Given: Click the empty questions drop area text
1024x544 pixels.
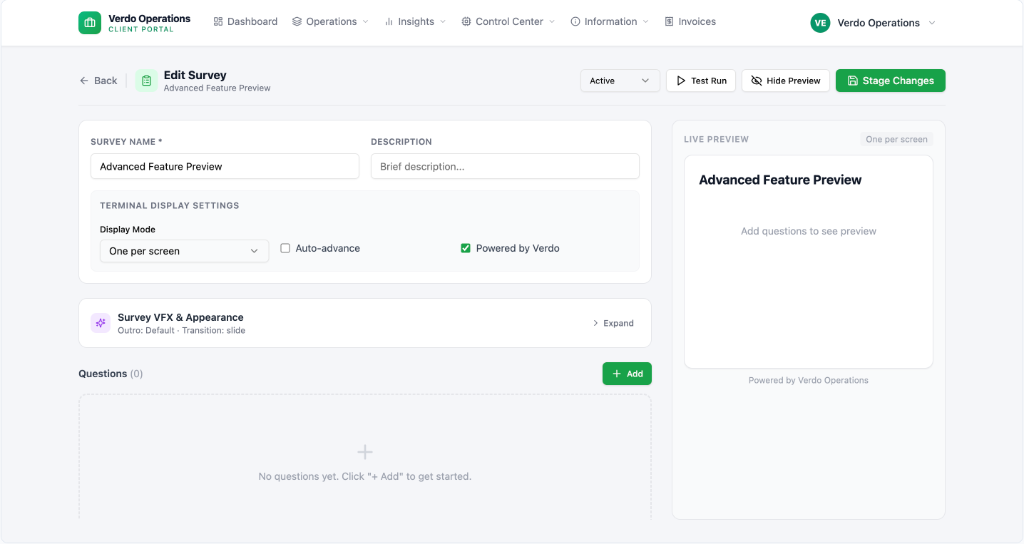Looking at the screenshot, I should (365, 476).
